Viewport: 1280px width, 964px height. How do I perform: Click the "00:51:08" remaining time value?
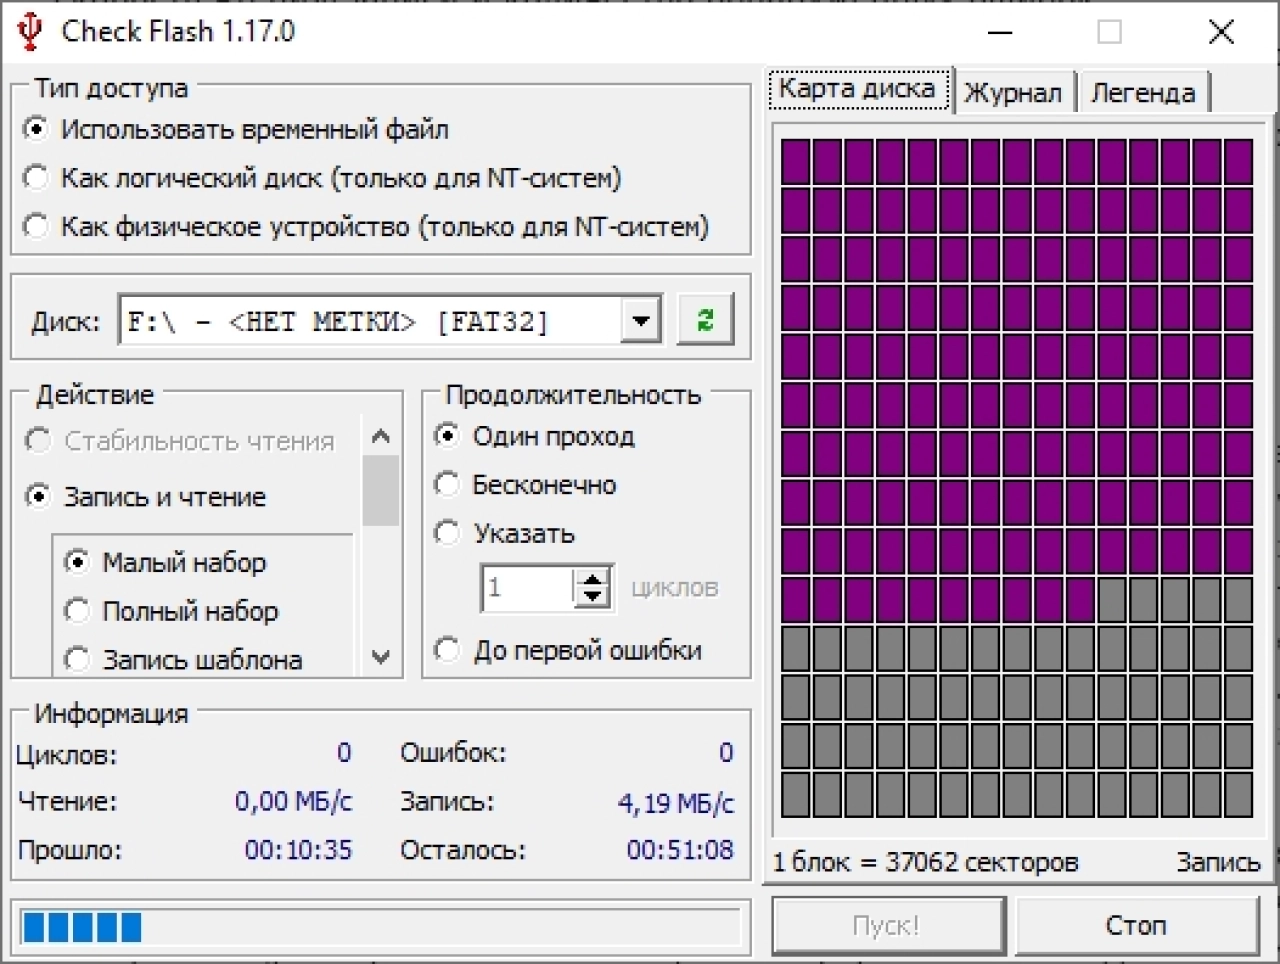[x=680, y=850]
